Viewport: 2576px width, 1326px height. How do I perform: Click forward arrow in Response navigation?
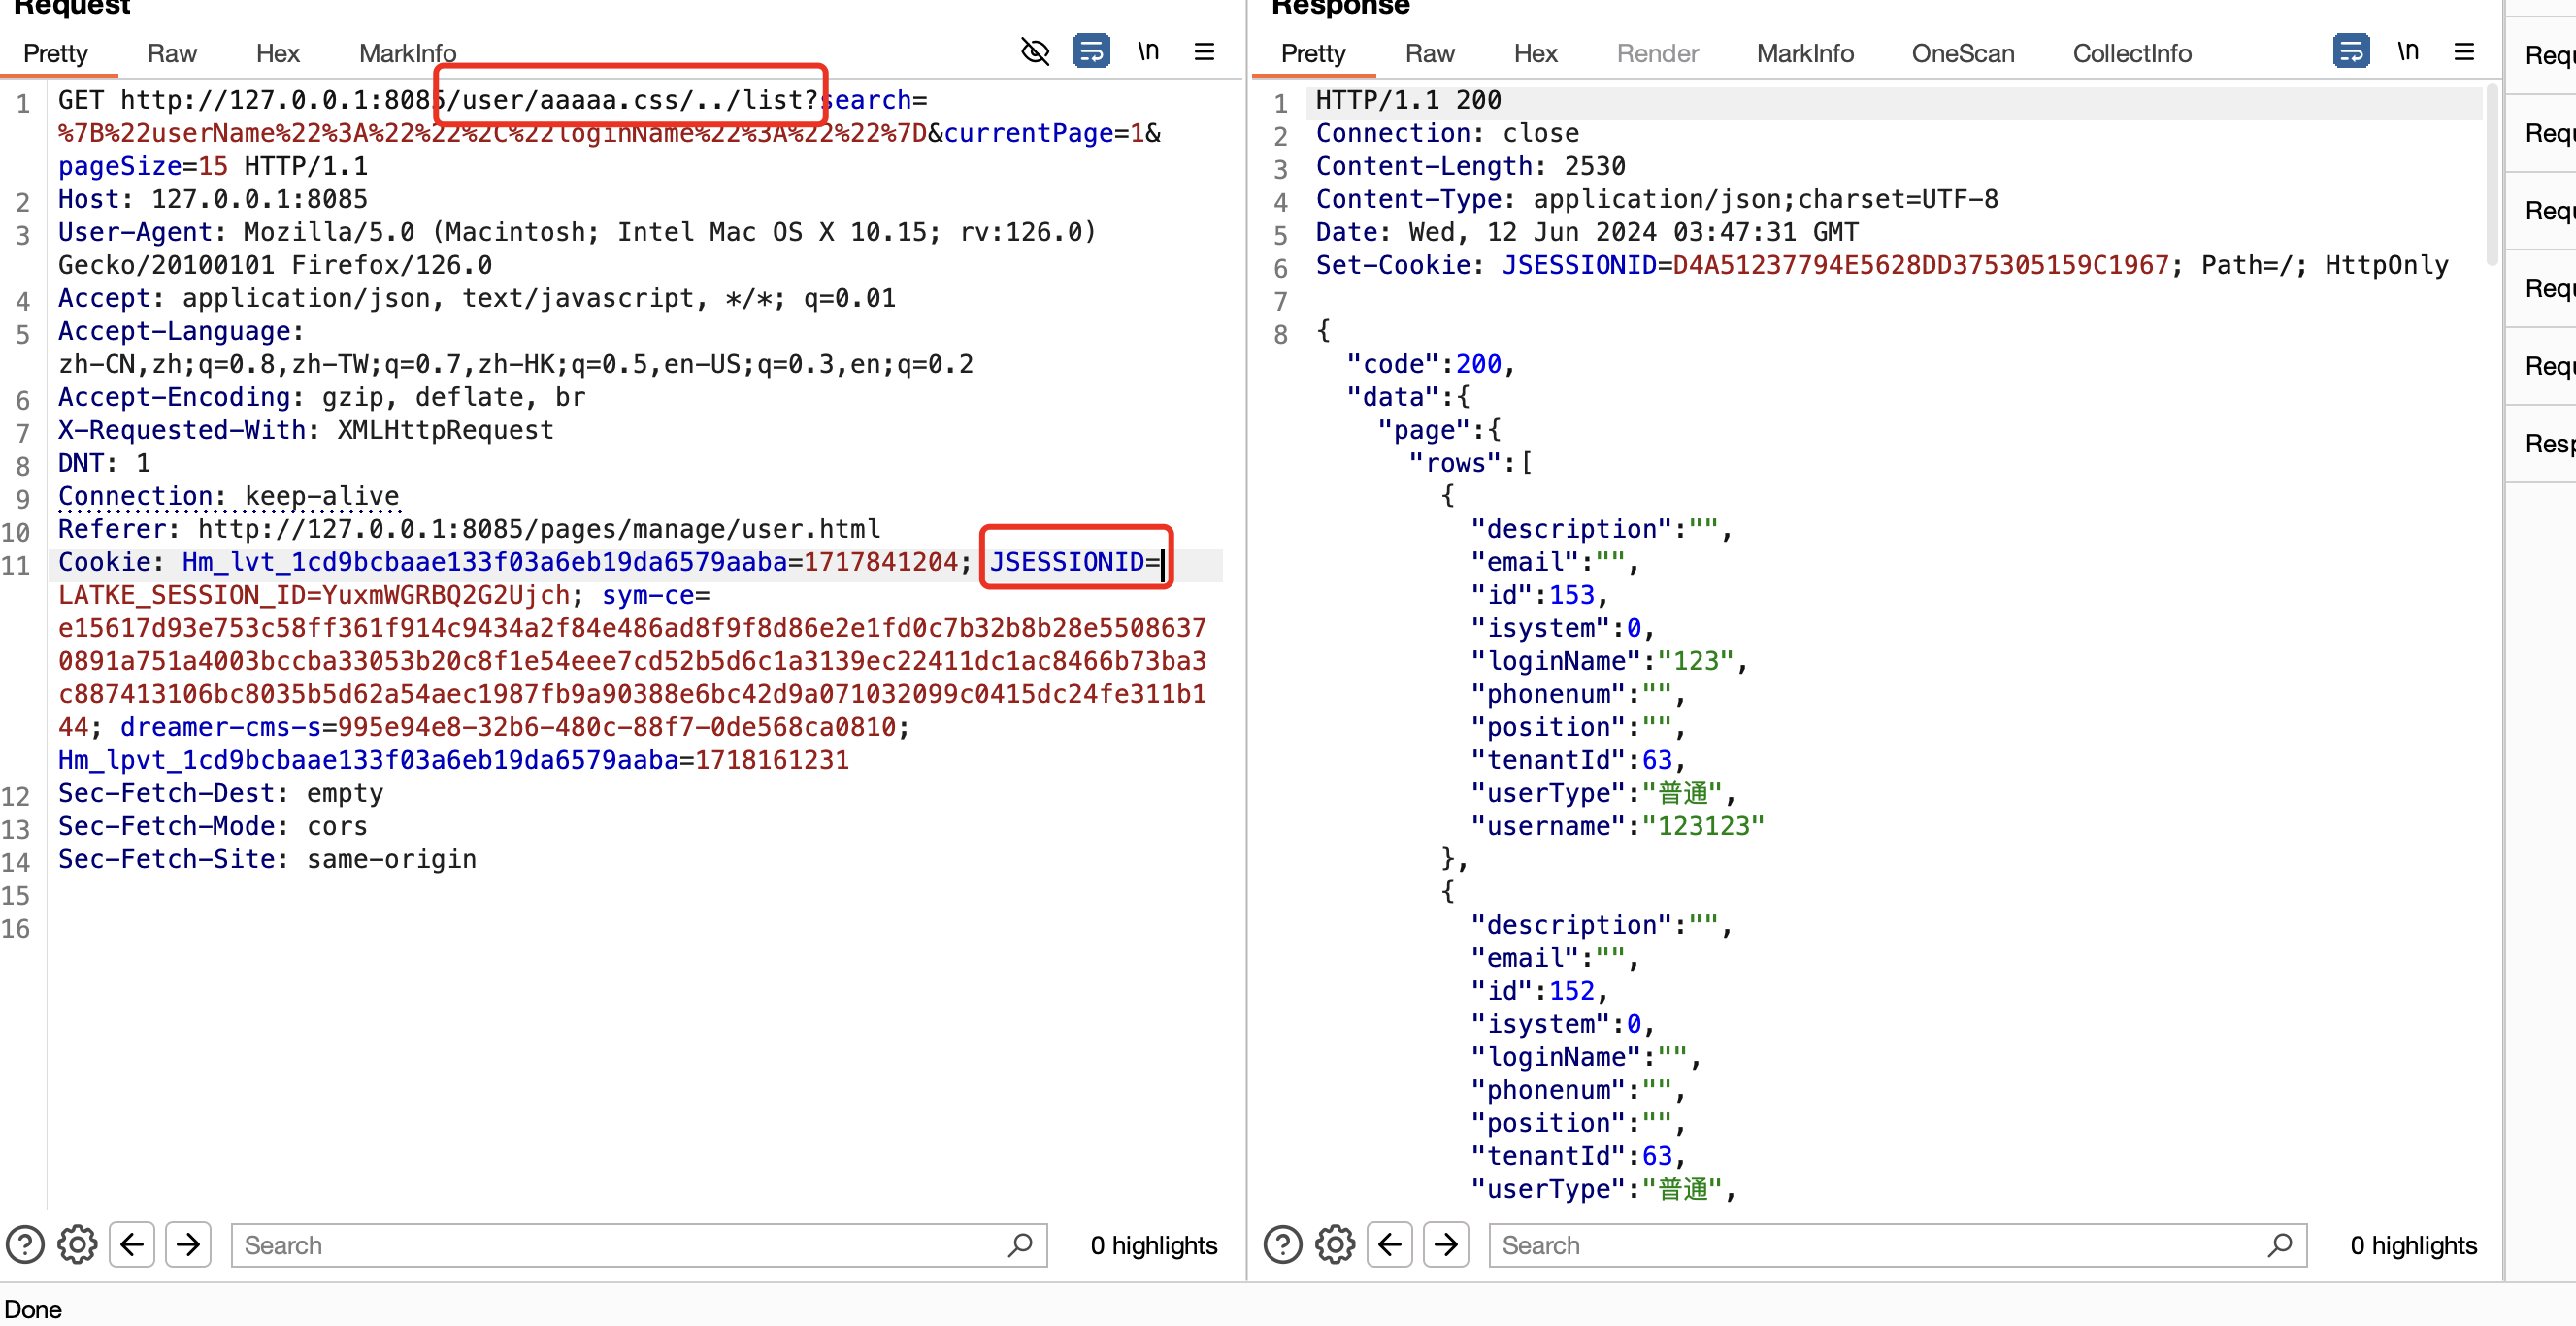[1447, 1244]
